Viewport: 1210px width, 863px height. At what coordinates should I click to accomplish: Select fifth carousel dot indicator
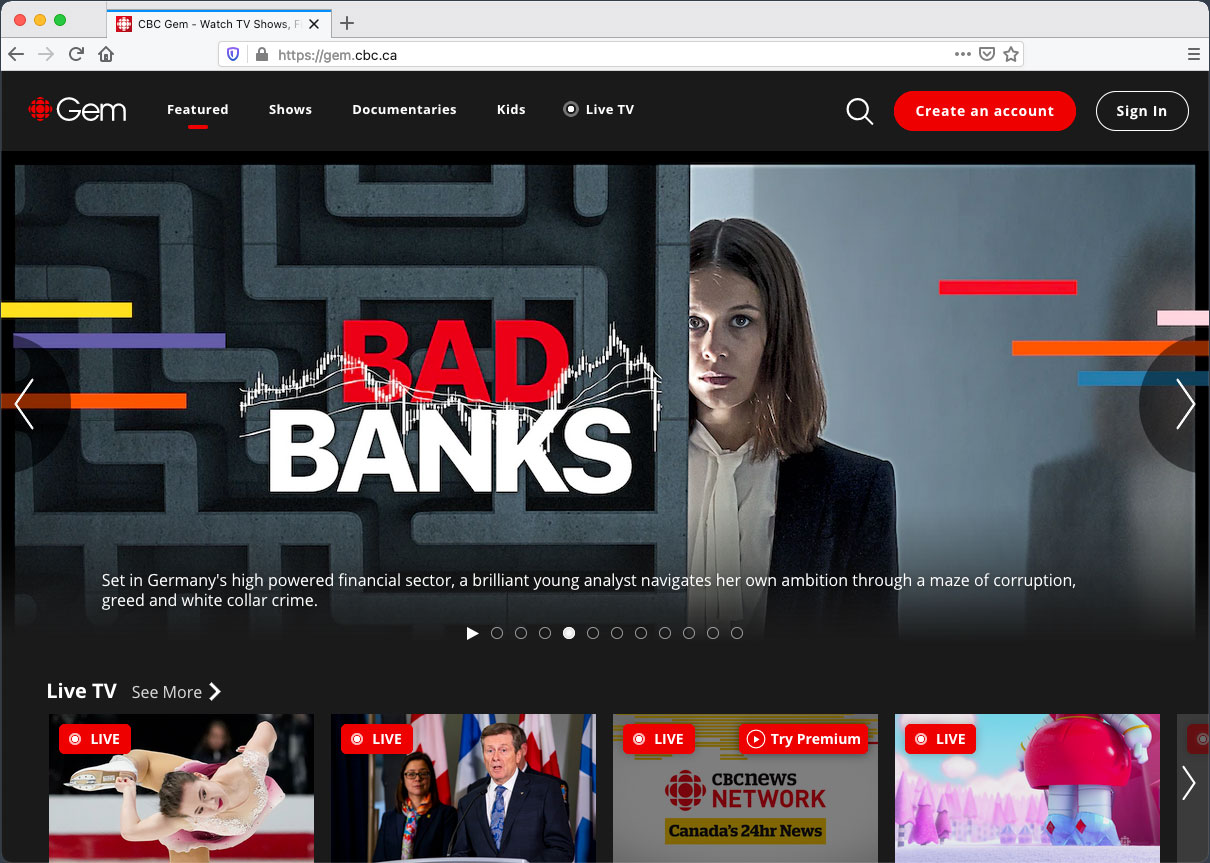pyautogui.click(x=593, y=633)
